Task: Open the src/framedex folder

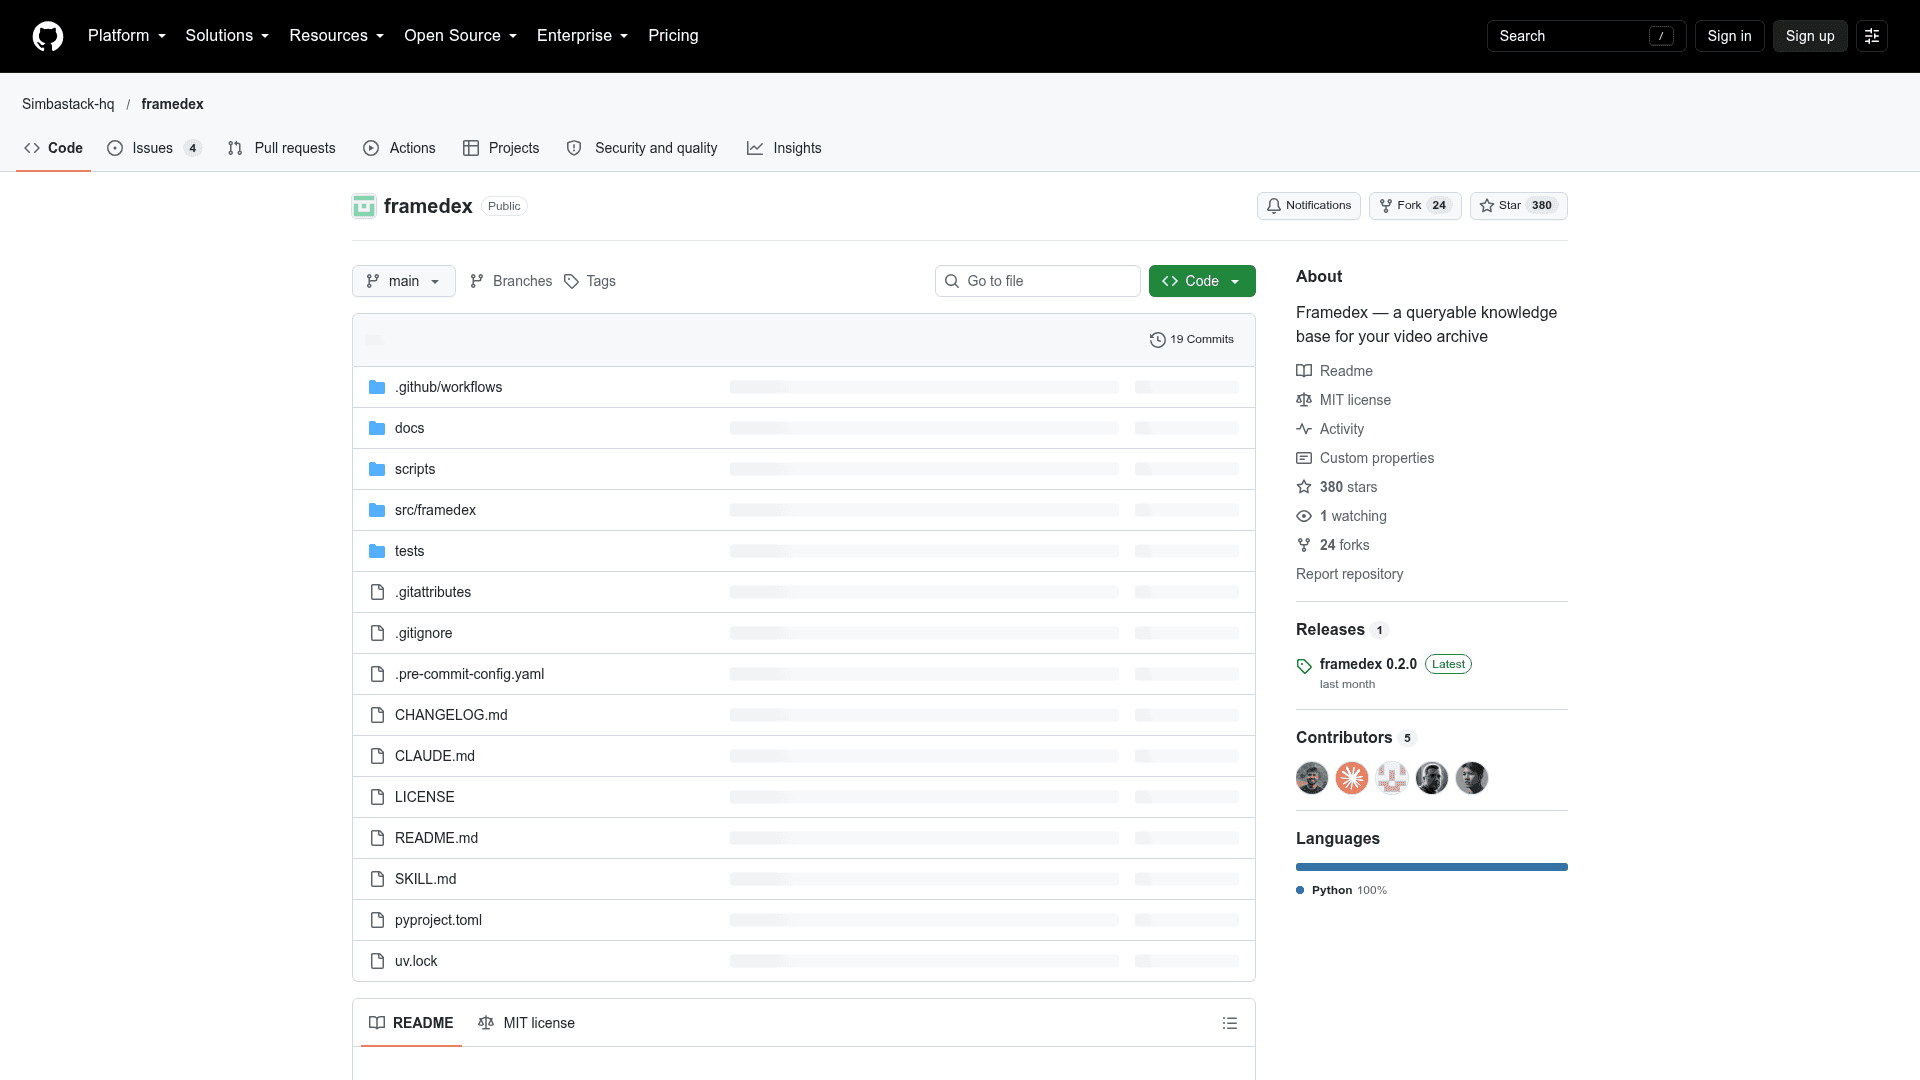Action: pyautogui.click(x=435, y=510)
